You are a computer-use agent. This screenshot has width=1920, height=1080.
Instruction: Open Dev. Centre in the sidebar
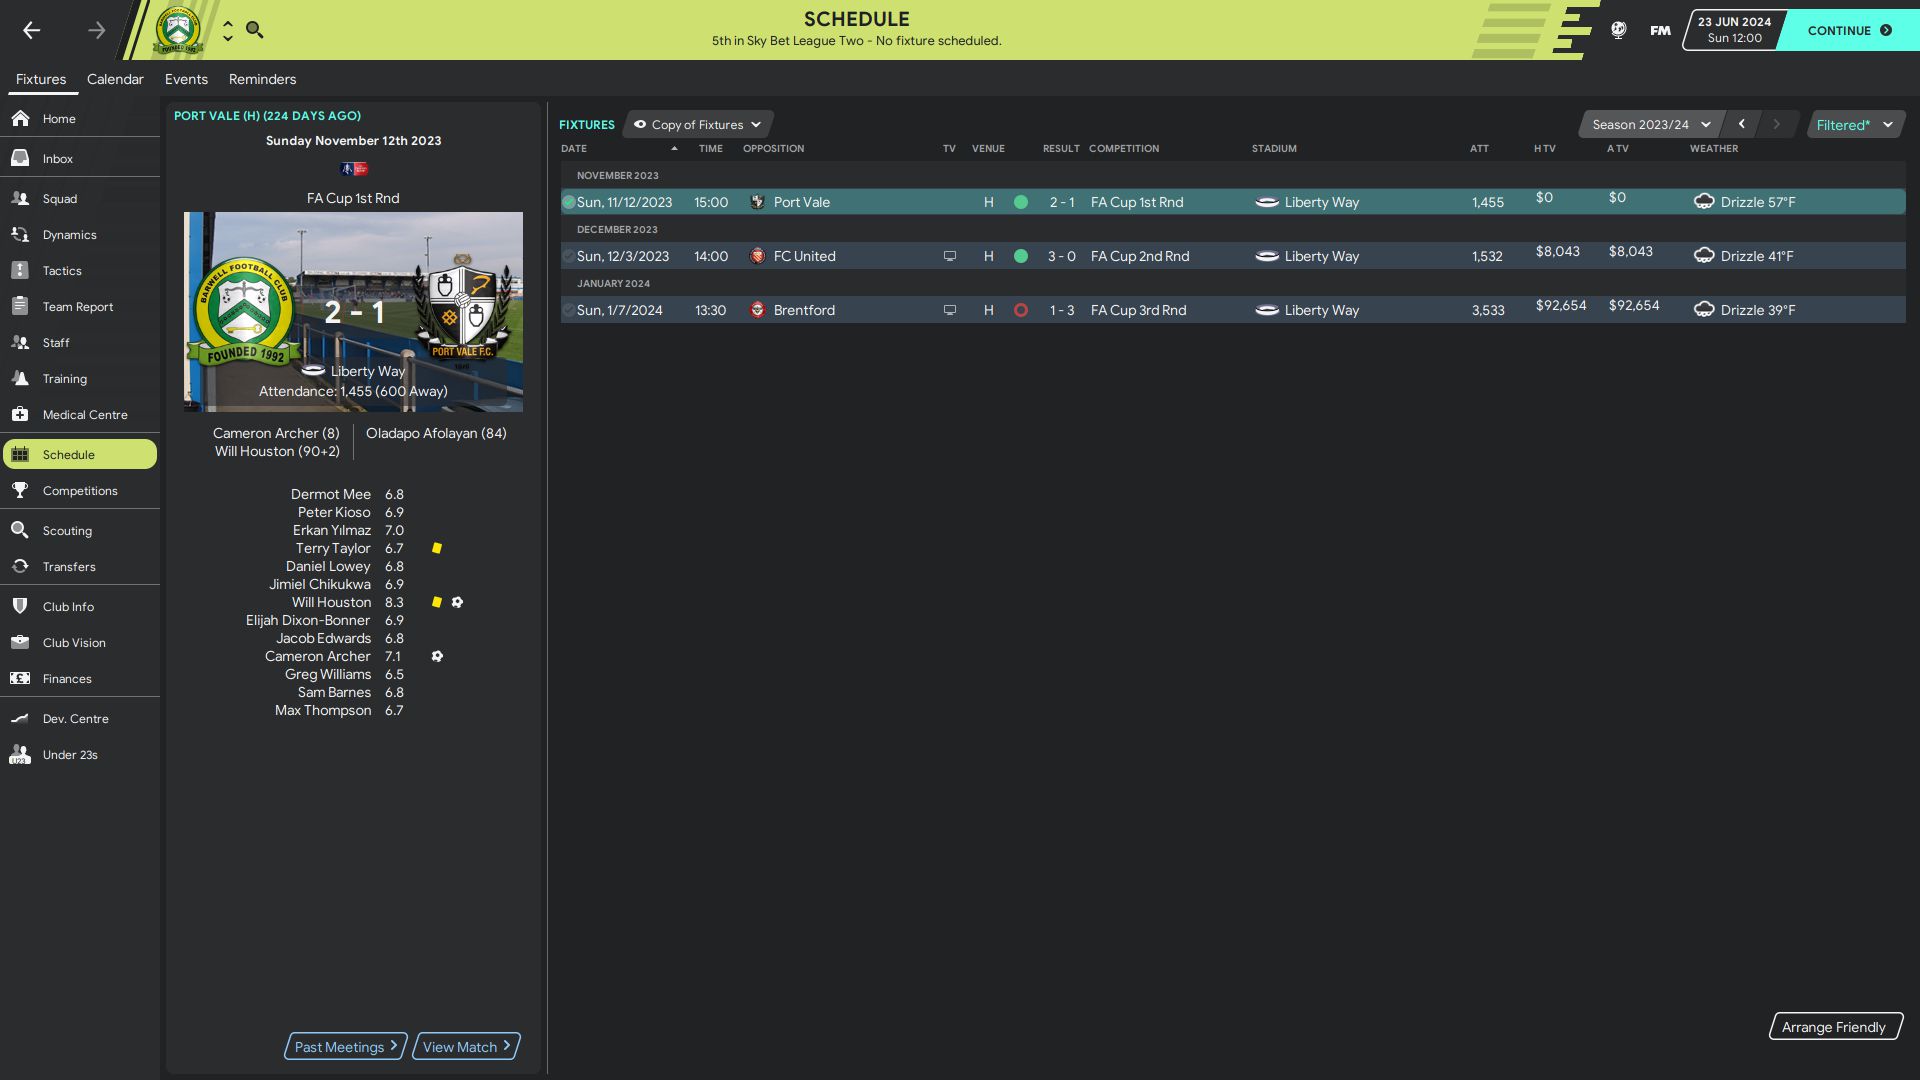tap(80, 718)
